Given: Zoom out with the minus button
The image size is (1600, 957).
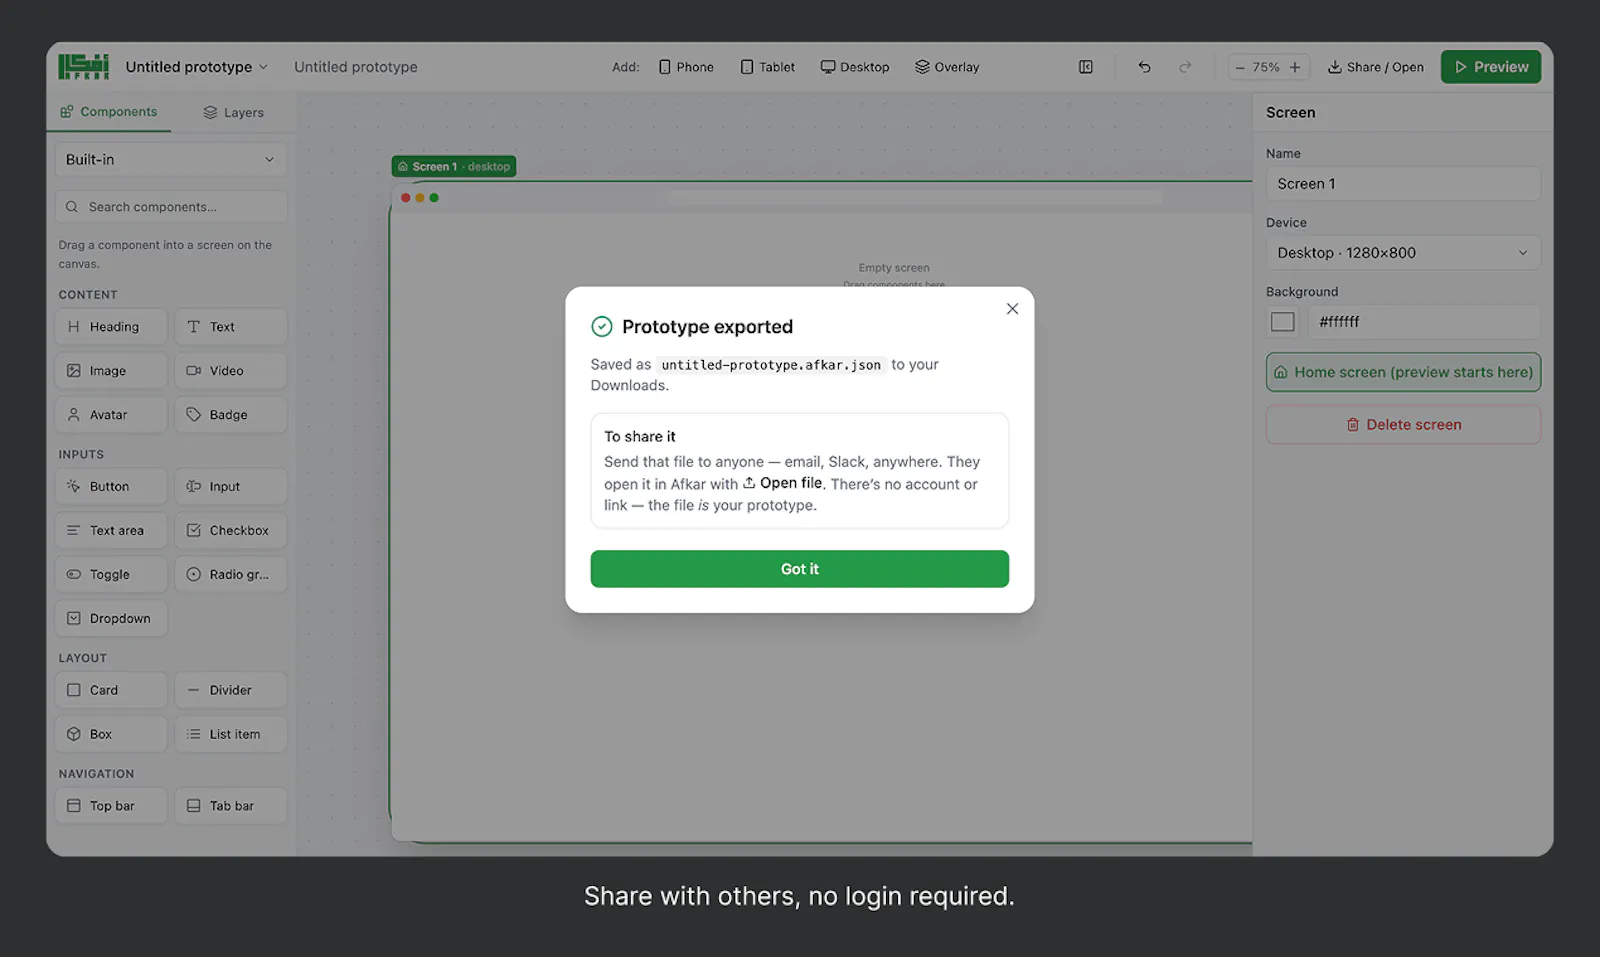Looking at the screenshot, I should [x=1240, y=67].
